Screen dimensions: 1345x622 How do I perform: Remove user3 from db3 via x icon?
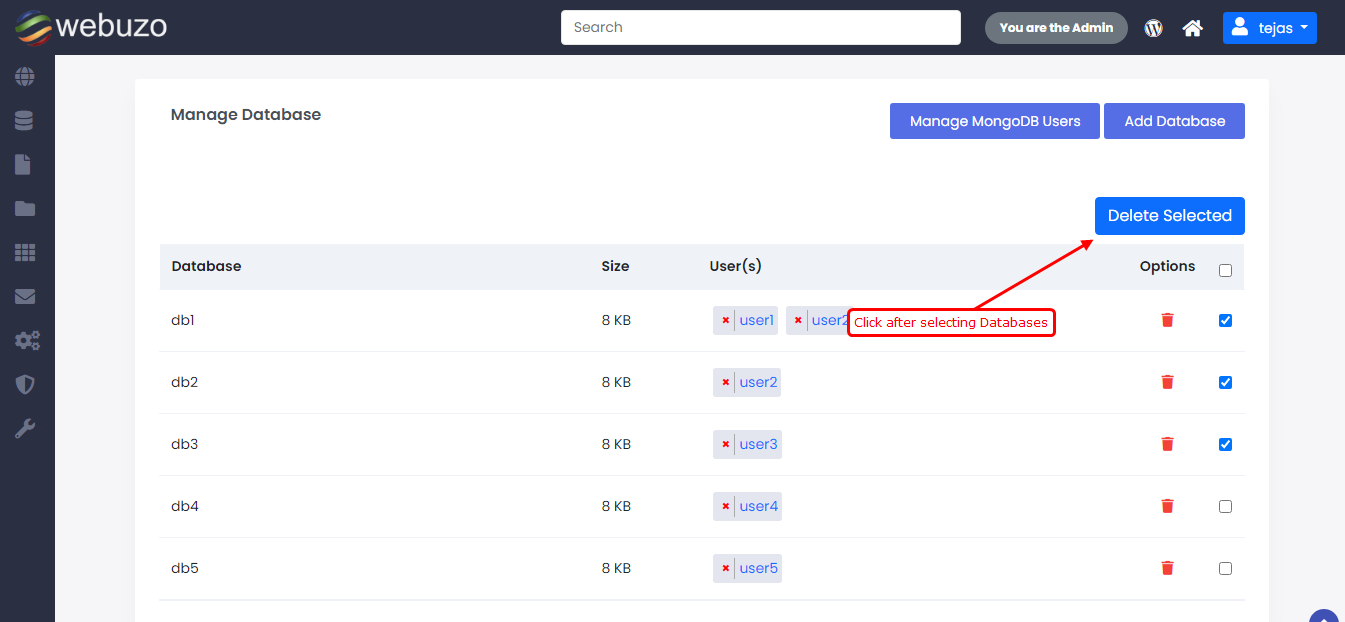[x=725, y=445]
